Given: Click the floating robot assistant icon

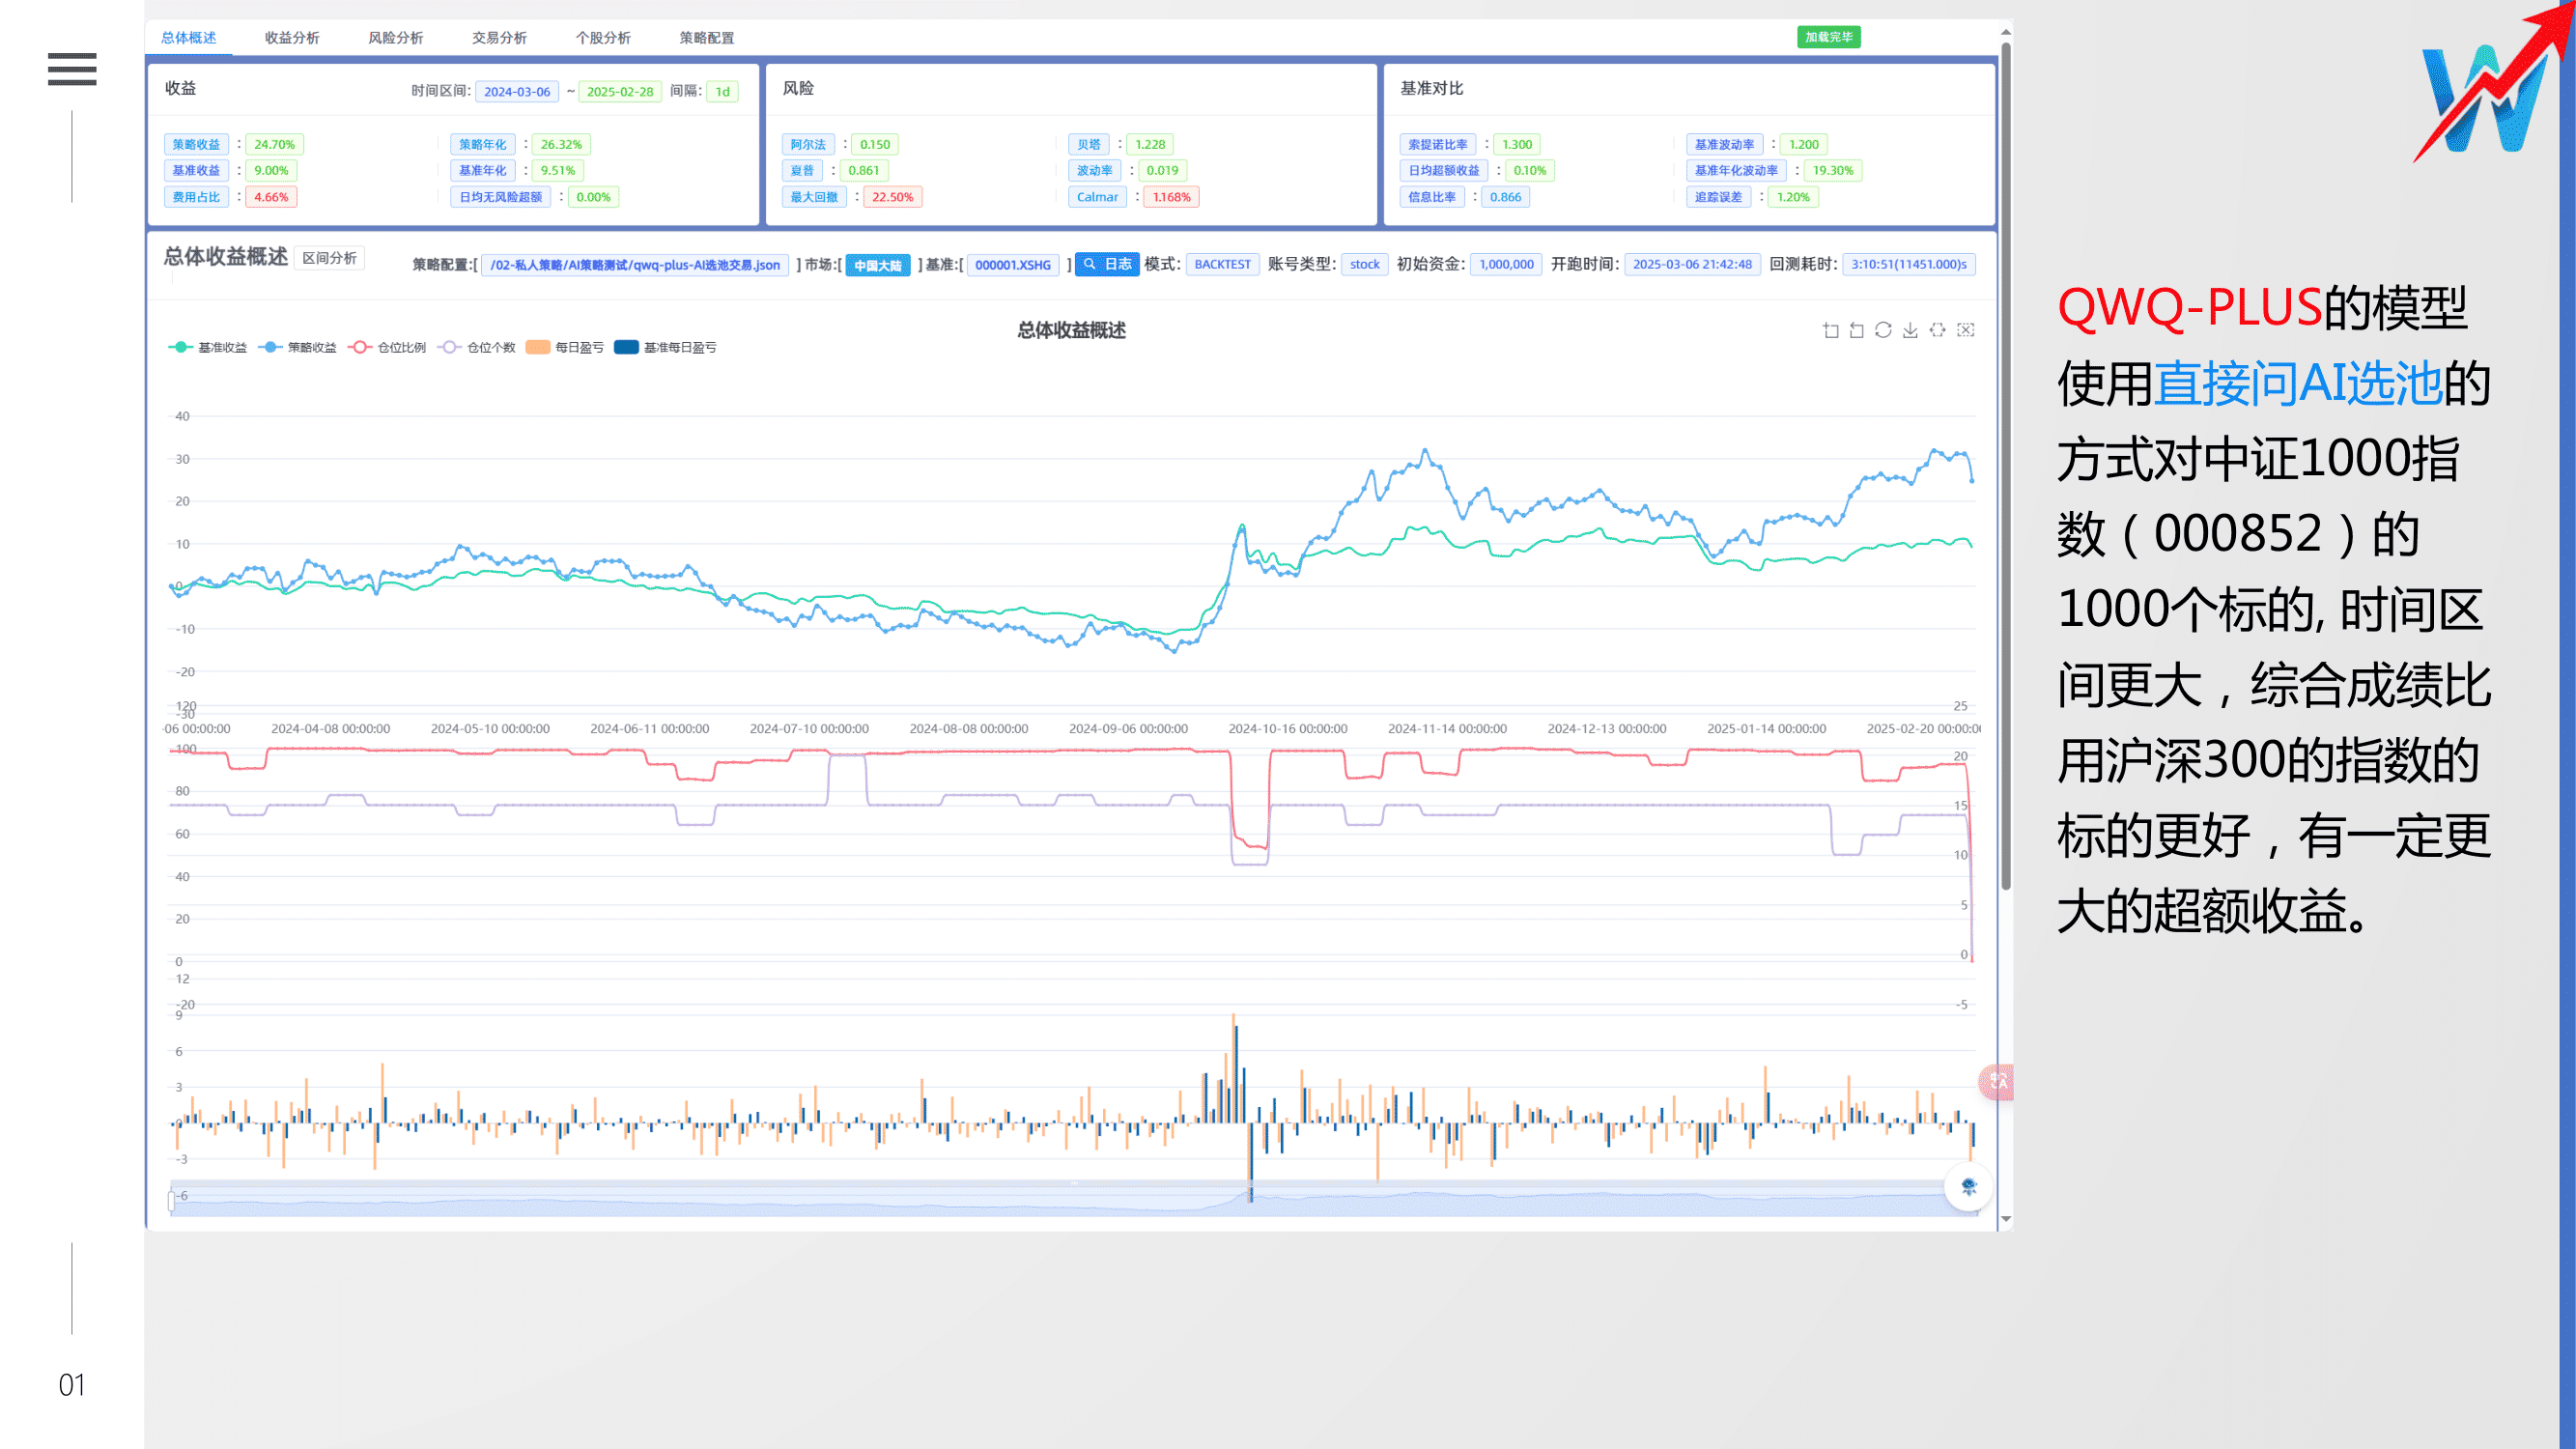Looking at the screenshot, I should (x=1968, y=1187).
